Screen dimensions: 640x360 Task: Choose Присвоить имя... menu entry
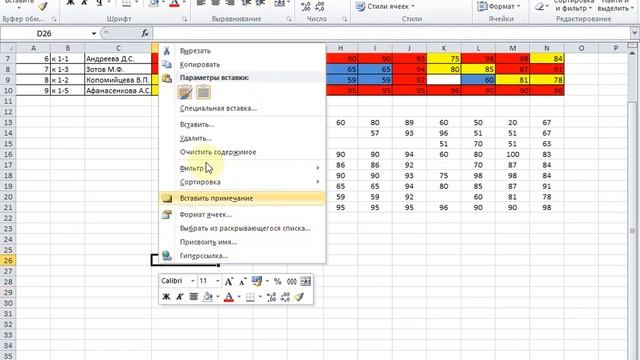click(x=242, y=242)
